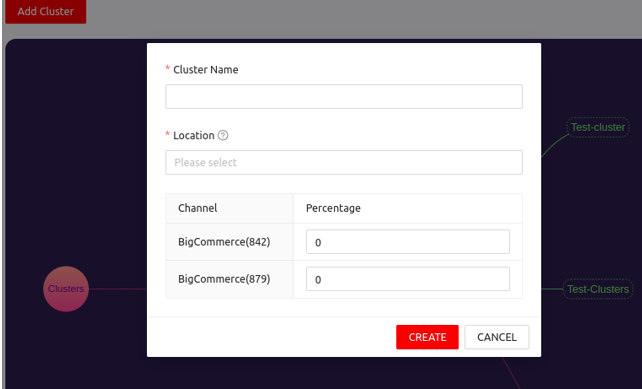Select the Test-cluster graph node
The width and height of the screenshot is (642, 389).
tap(598, 127)
